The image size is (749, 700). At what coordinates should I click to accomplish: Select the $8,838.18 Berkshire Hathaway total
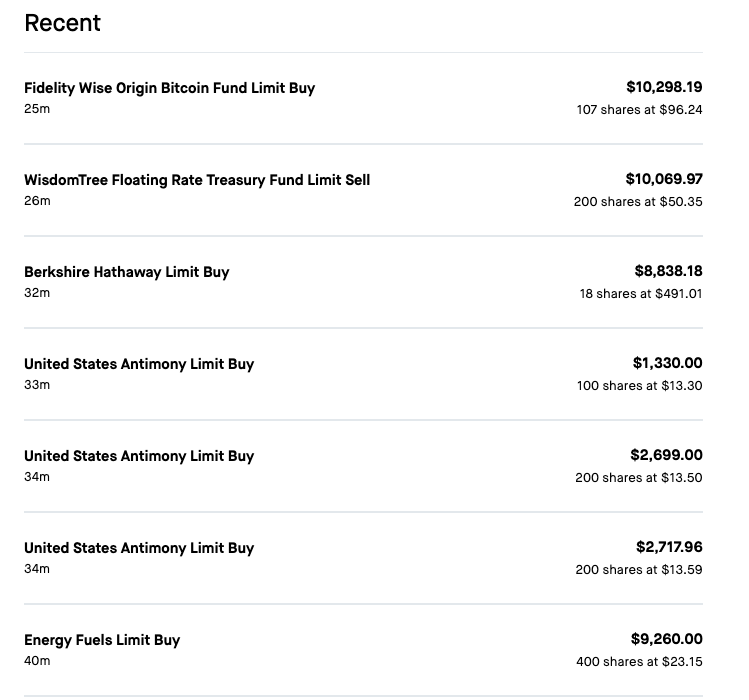(668, 271)
